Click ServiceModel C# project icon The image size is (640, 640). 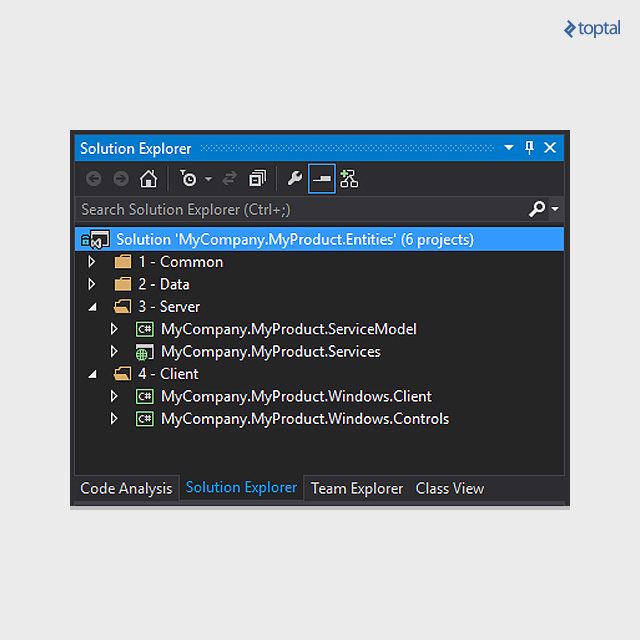tap(145, 329)
